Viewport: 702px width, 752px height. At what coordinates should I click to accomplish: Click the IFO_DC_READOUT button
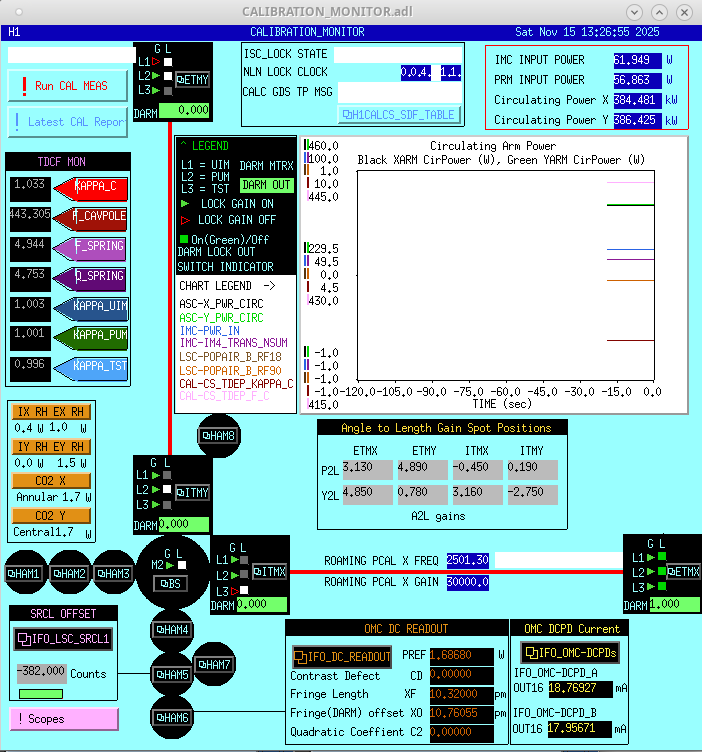click(342, 657)
